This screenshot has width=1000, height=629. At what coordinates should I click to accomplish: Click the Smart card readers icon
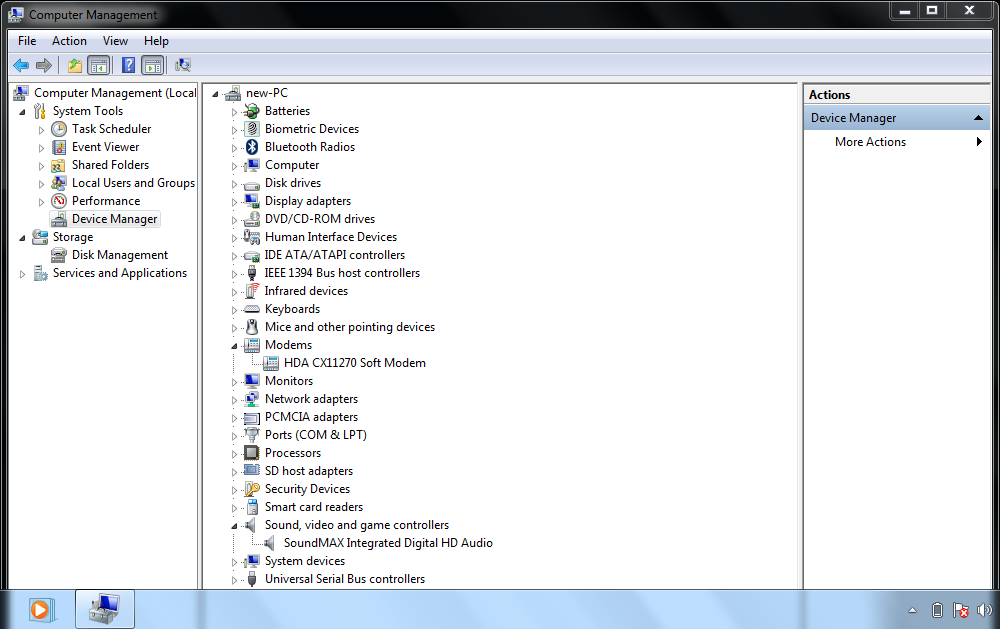(252, 507)
